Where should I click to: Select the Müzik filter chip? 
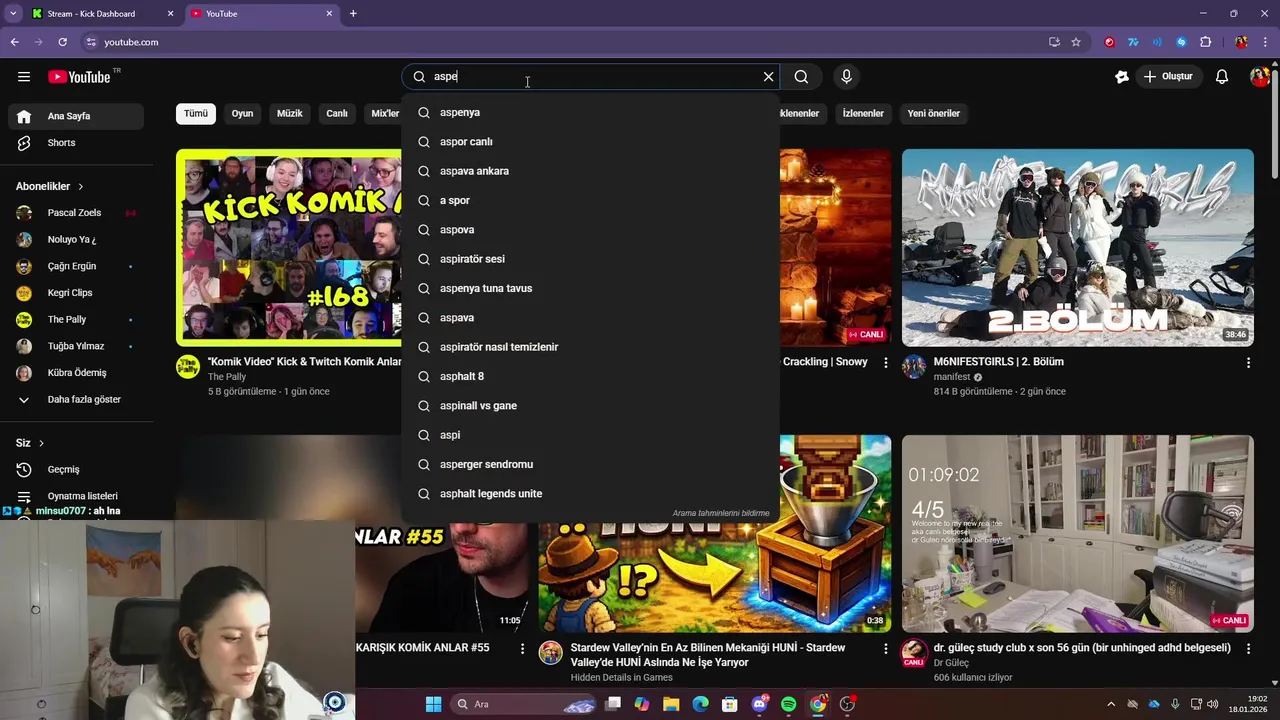(x=289, y=114)
